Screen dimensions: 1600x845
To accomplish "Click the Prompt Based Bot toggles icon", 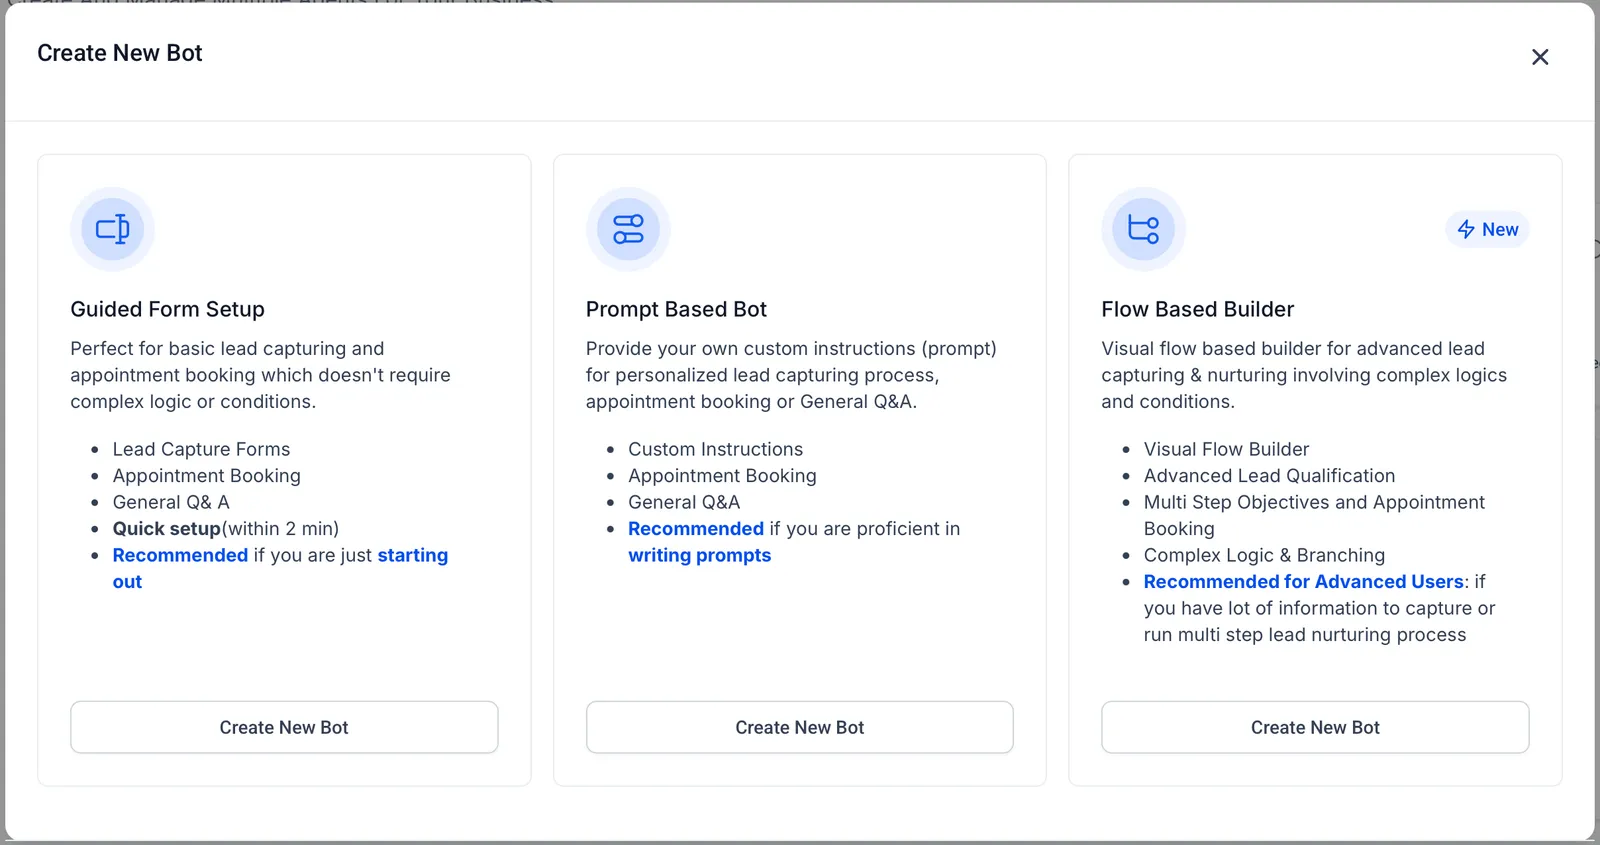I will coord(628,229).
